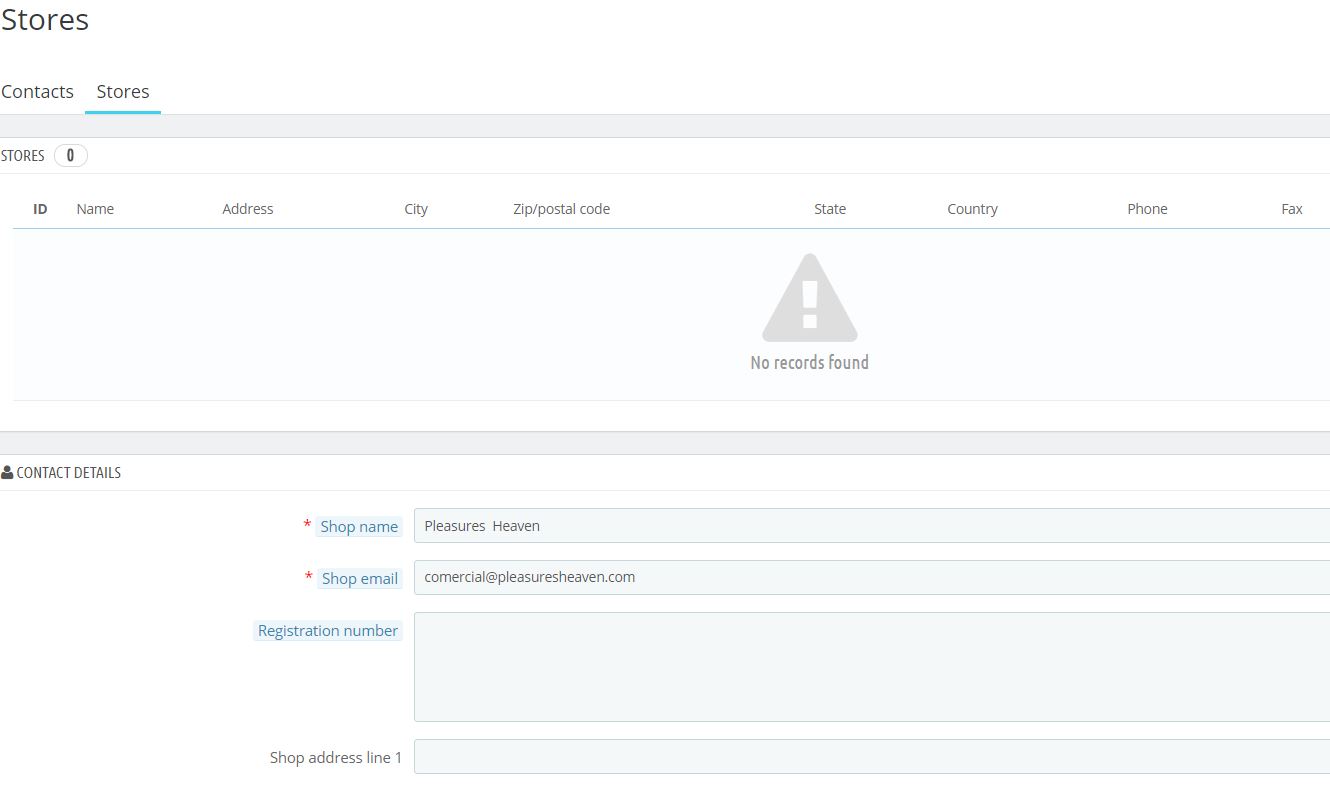Click the State column header
Image resolution: width=1330 pixels, height=785 pixels.
pyautogui.click(x=830, y=209)
